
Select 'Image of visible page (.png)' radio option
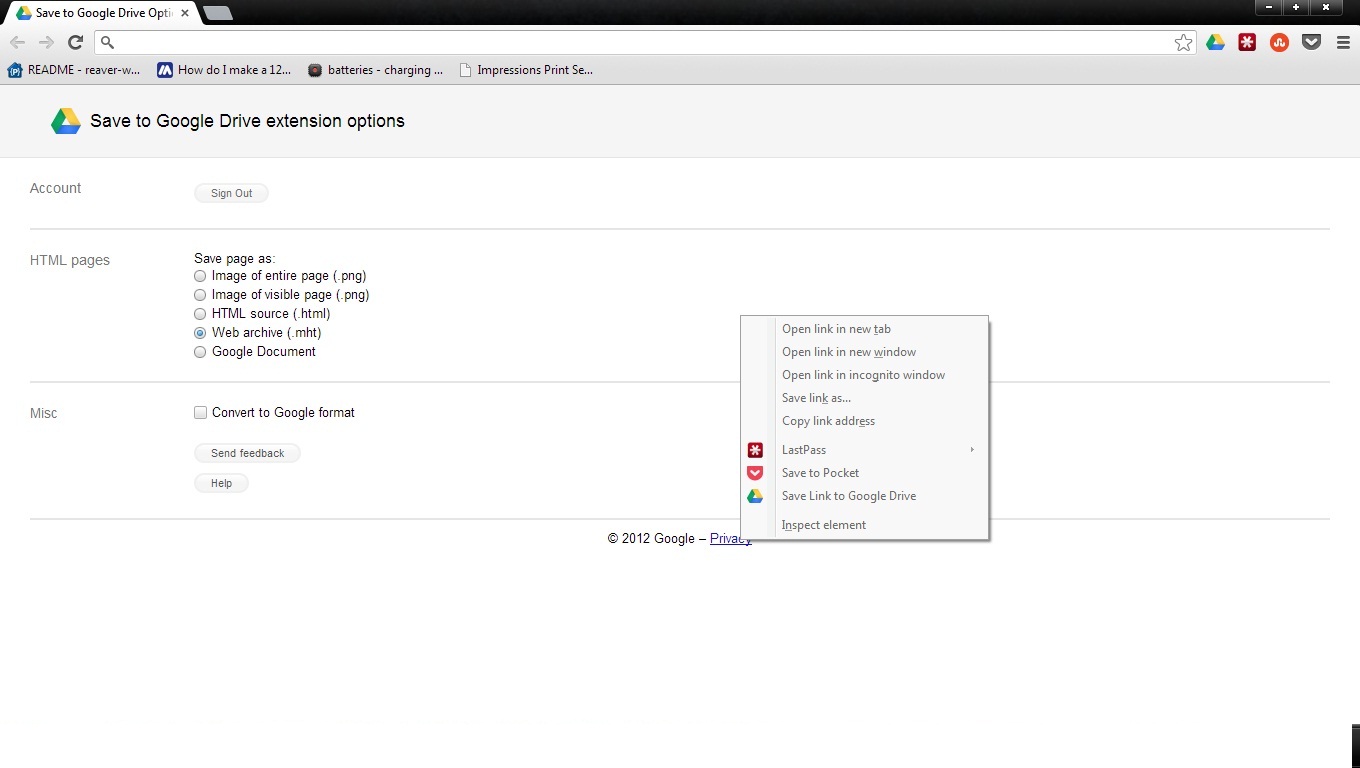[x=200, y=295]
